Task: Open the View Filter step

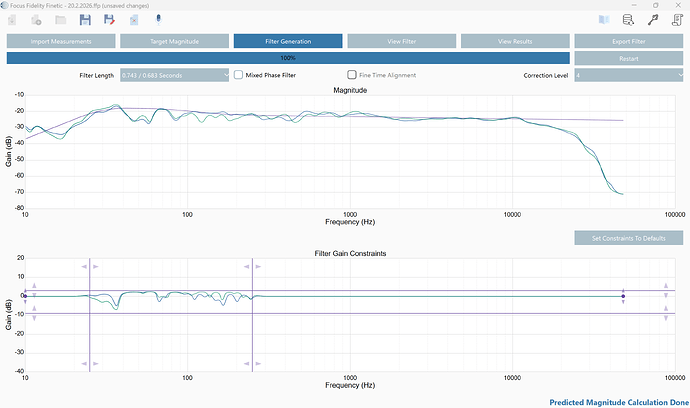Action: pos(401,41)
